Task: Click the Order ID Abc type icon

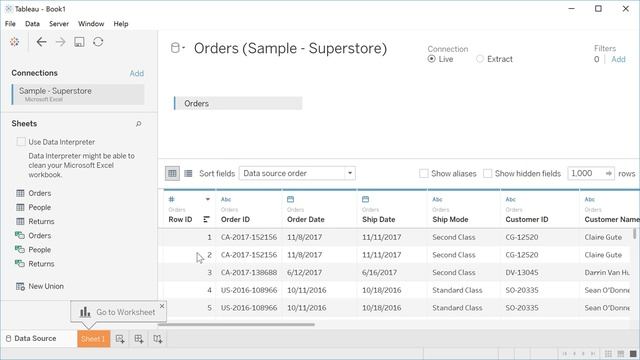Action: [x=226, y=199]
